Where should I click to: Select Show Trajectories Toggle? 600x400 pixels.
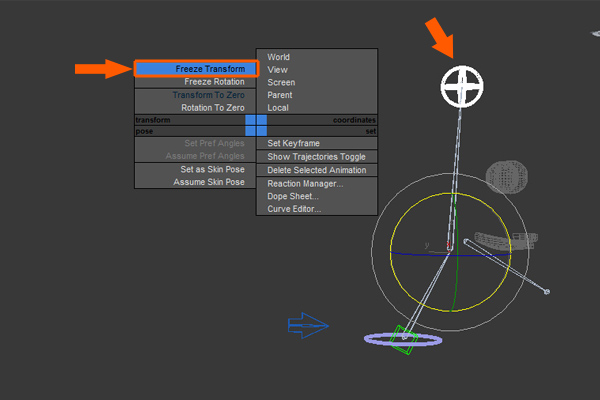pyautogui.click(x=317, y=157)
